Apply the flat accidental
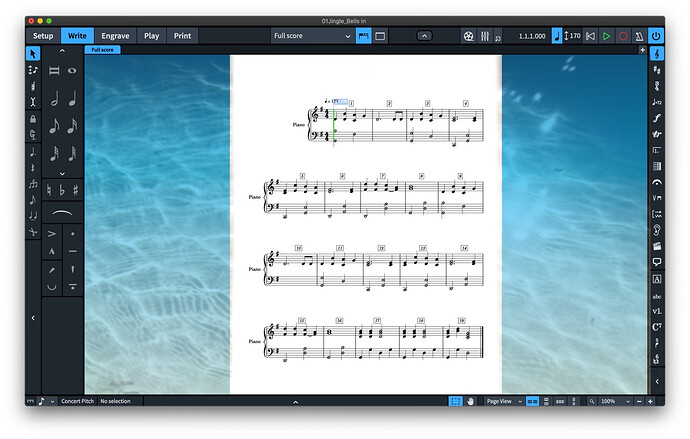690x439 pixels. pos(62,190)
